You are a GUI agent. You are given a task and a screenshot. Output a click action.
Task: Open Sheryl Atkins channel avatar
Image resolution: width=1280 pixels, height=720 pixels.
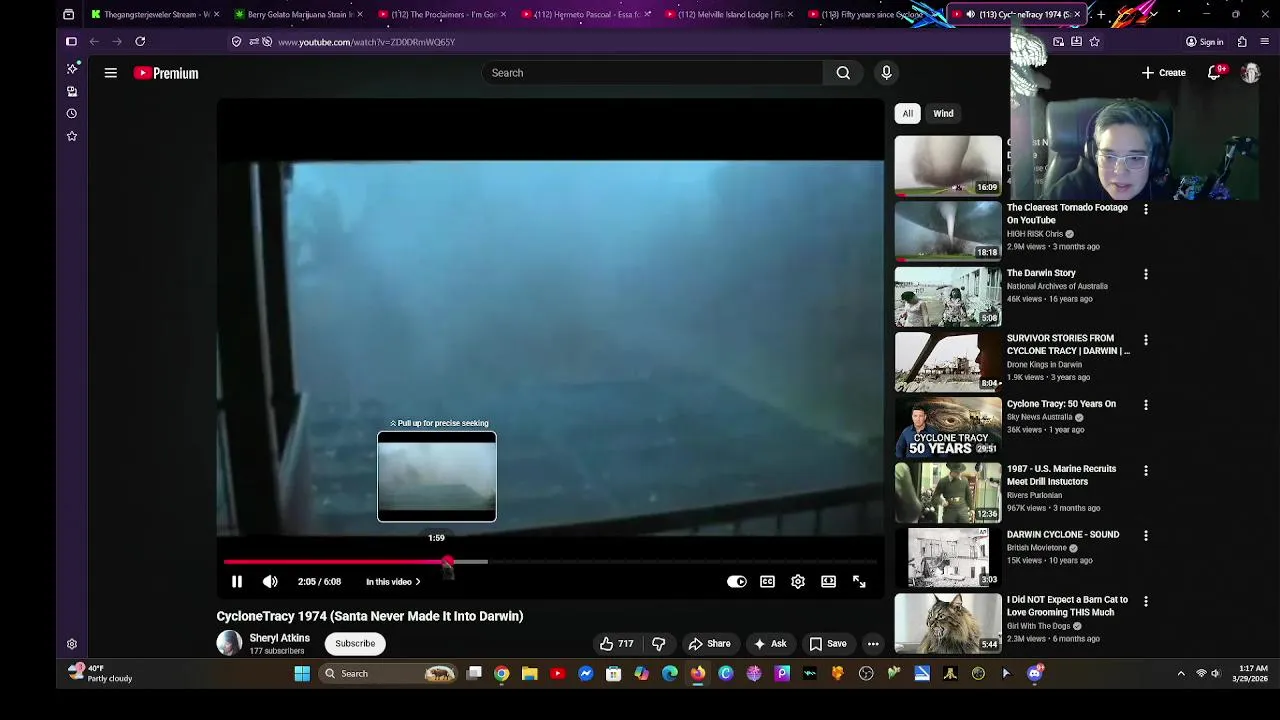229,643
